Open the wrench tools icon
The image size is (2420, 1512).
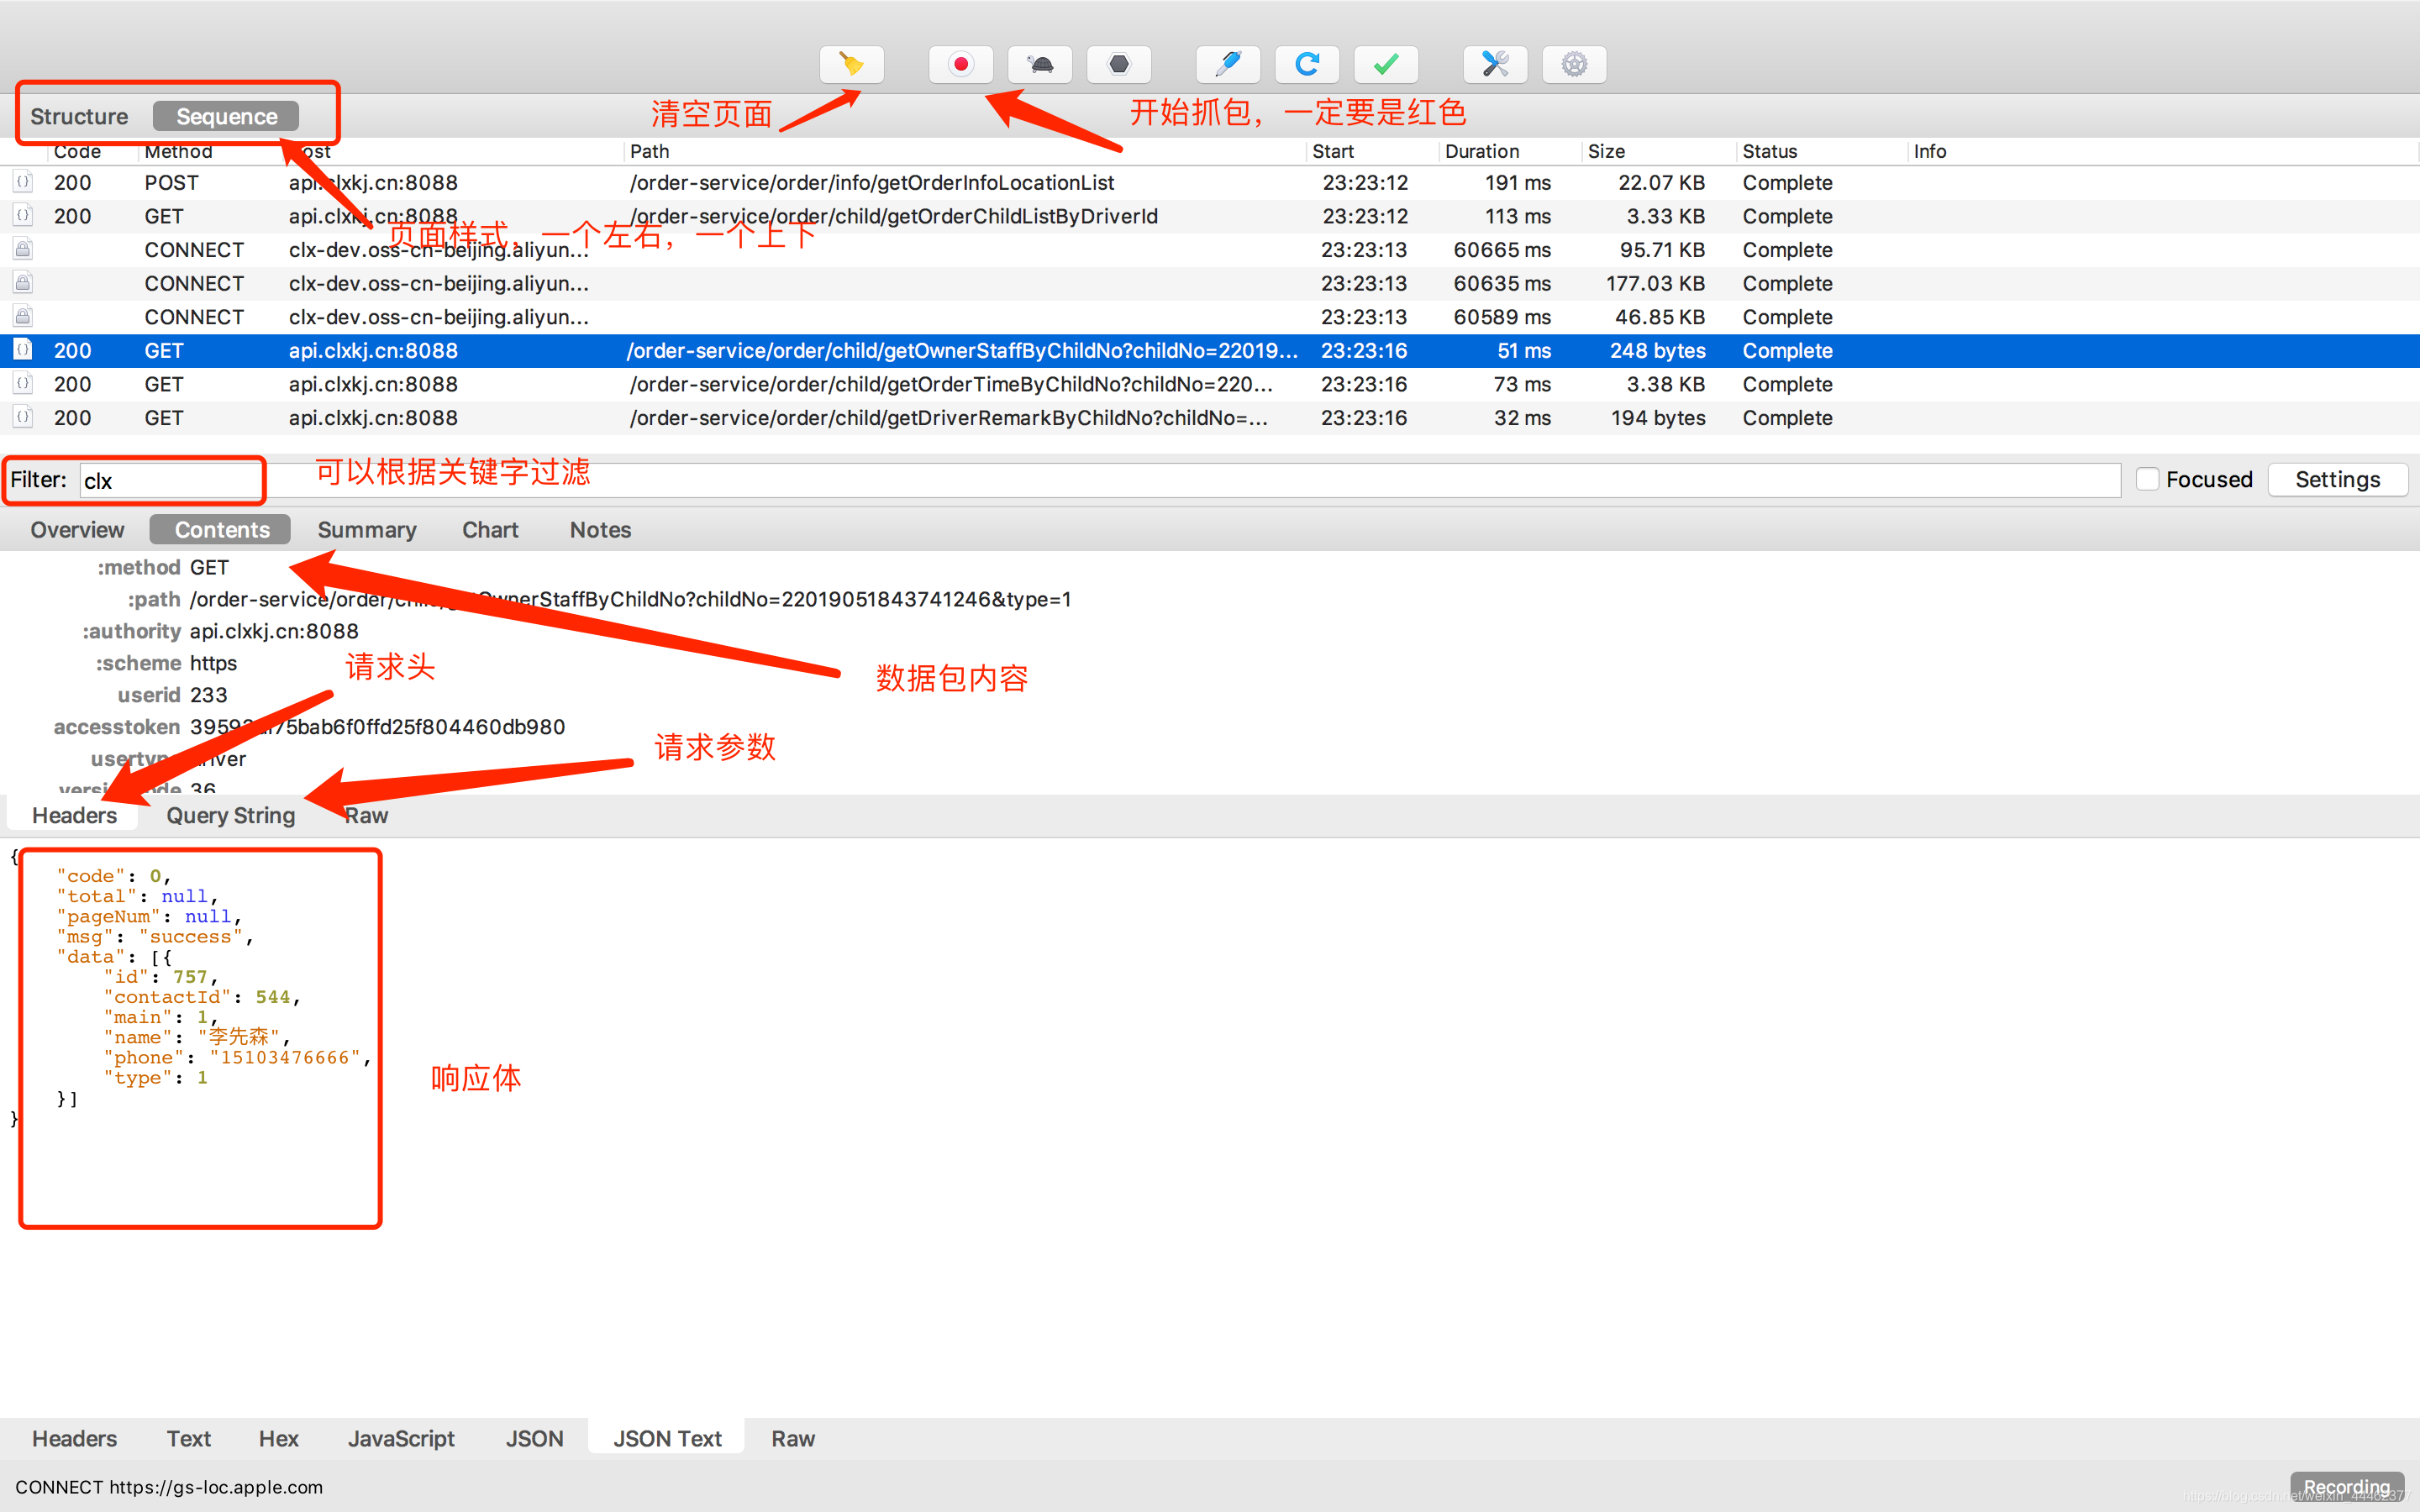(x=1495, y=65)
